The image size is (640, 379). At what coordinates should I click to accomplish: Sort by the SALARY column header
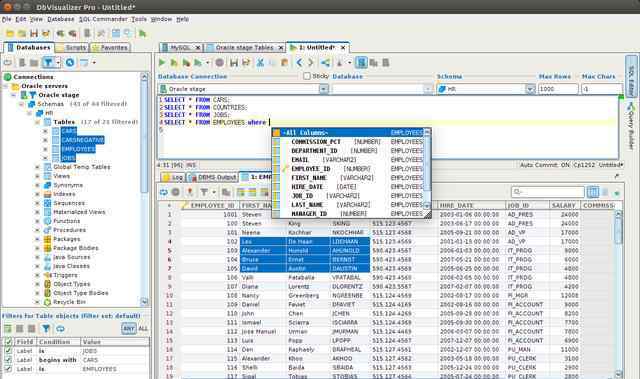pyautogui.click(x=564, y=205)
